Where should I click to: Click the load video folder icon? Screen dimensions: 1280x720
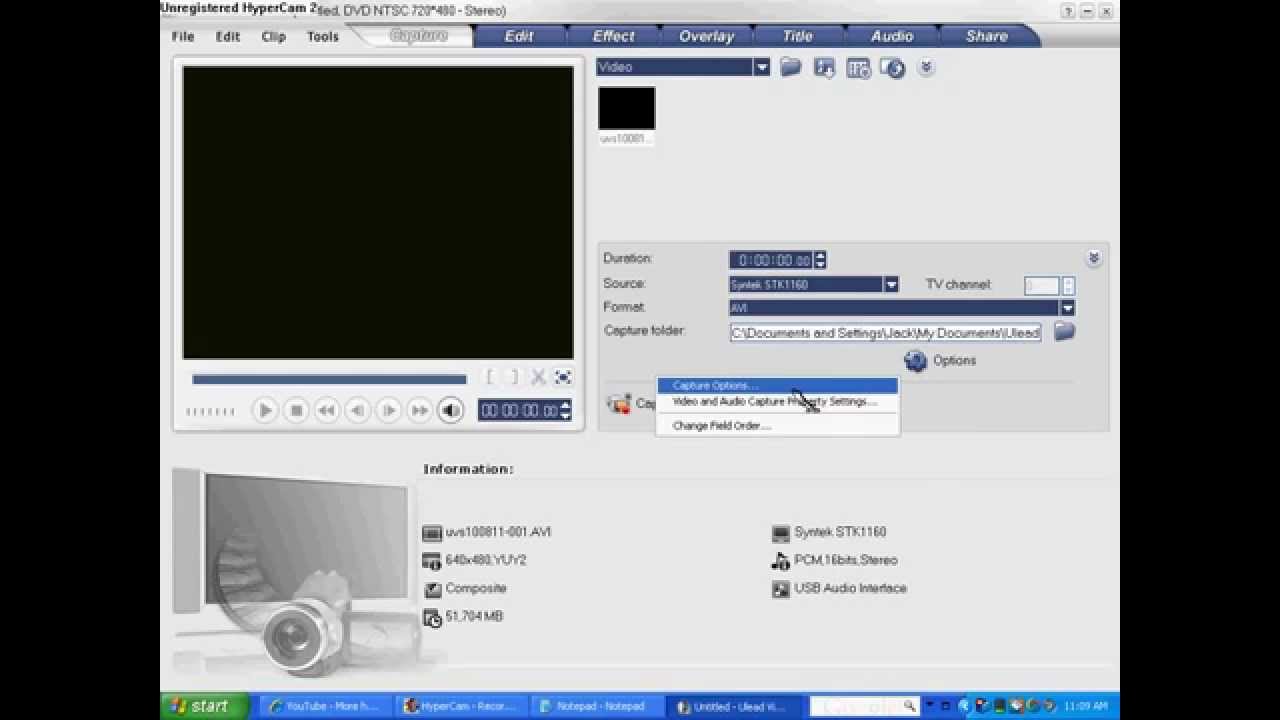791,67
